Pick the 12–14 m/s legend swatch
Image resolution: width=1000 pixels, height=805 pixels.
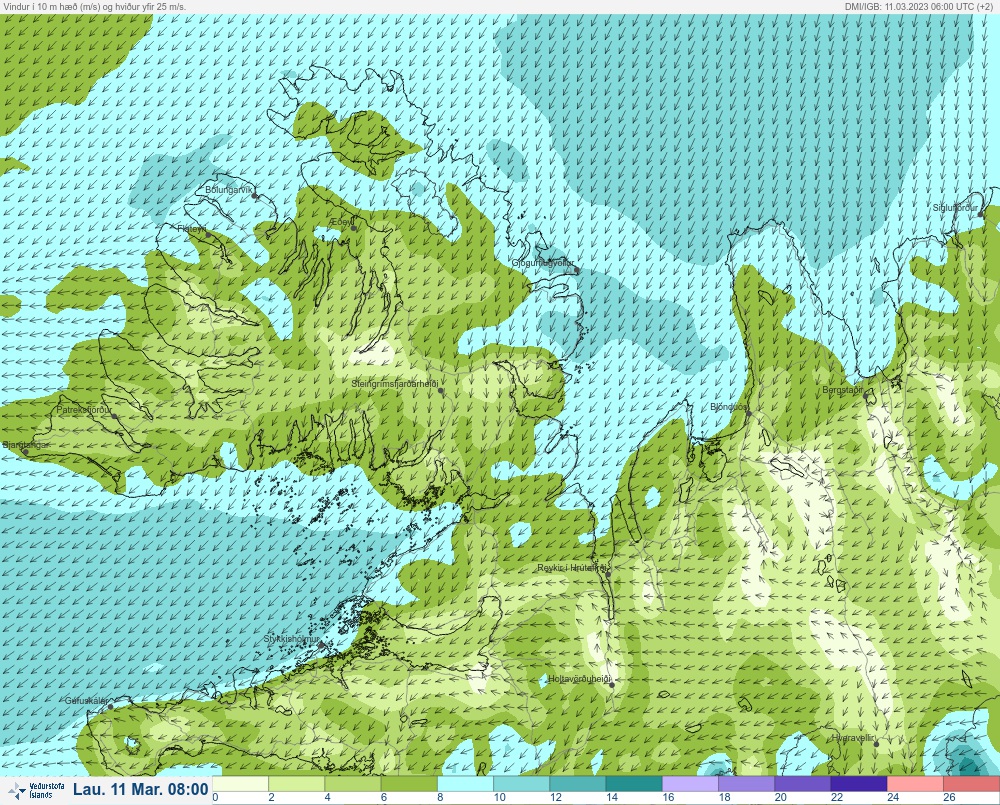pyautogui.click(x=577, y=783)
